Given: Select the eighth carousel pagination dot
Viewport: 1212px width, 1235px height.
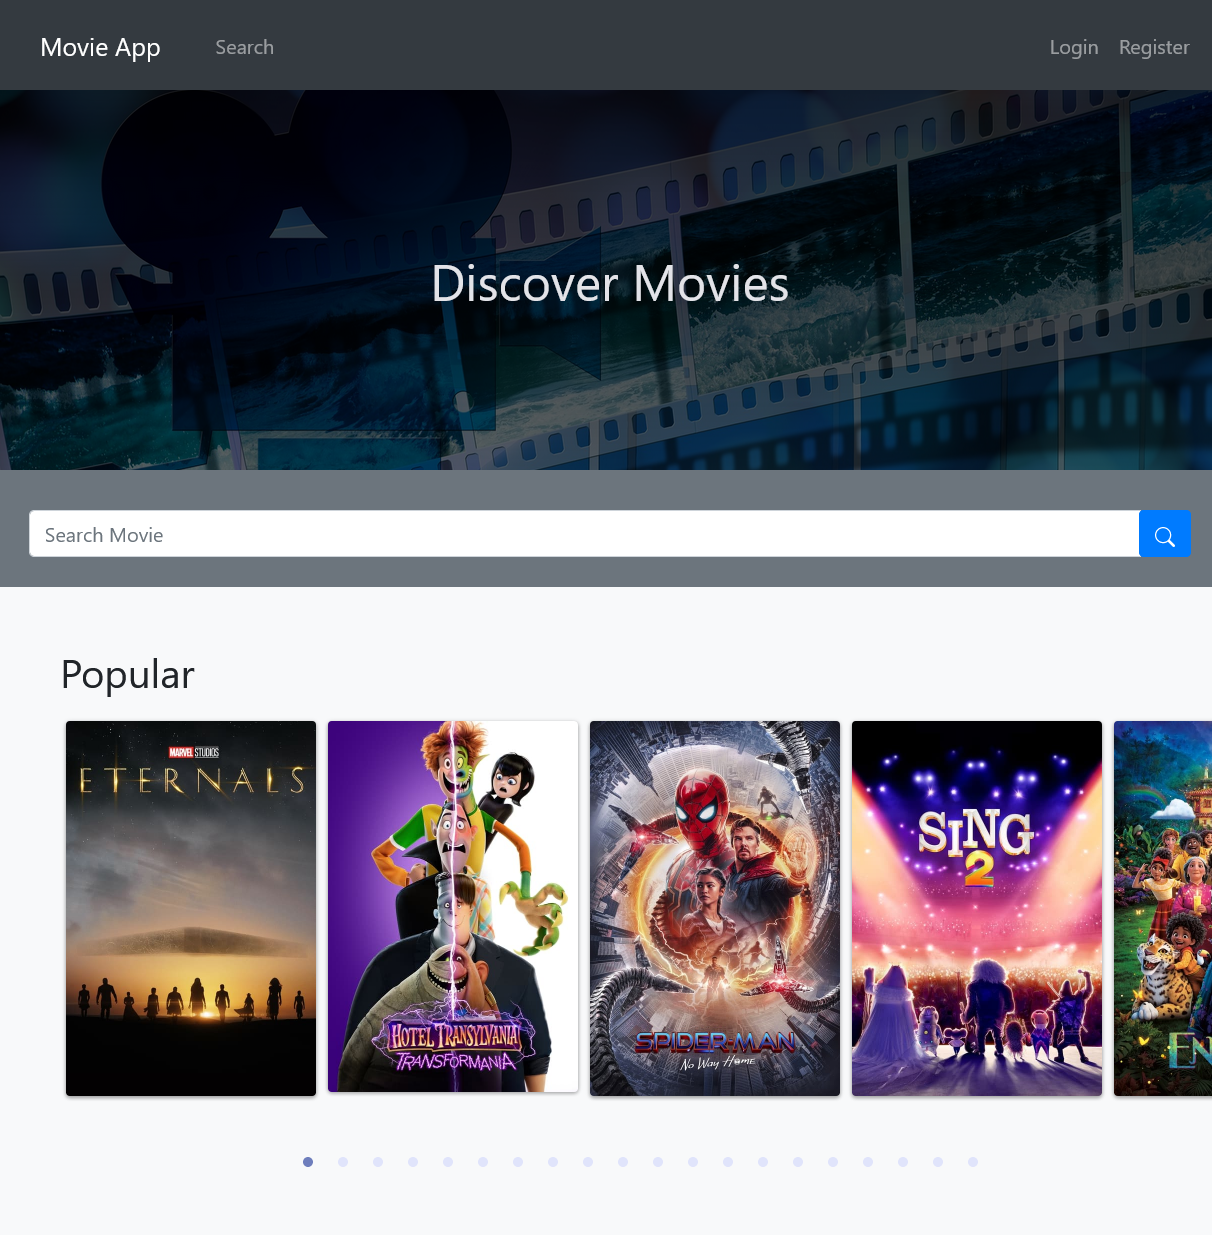Looking at the screenshot, I should 553,1162.
